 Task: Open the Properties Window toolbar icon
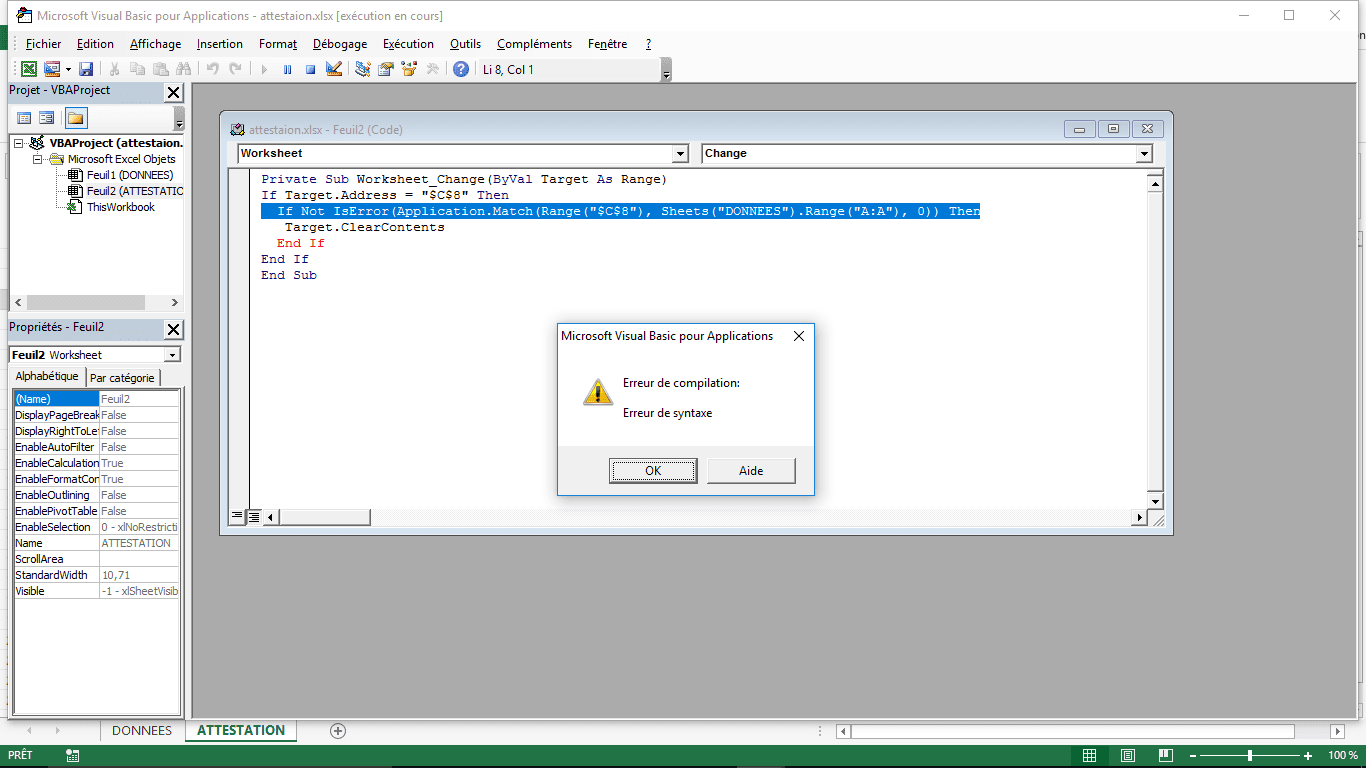[385, 69]
